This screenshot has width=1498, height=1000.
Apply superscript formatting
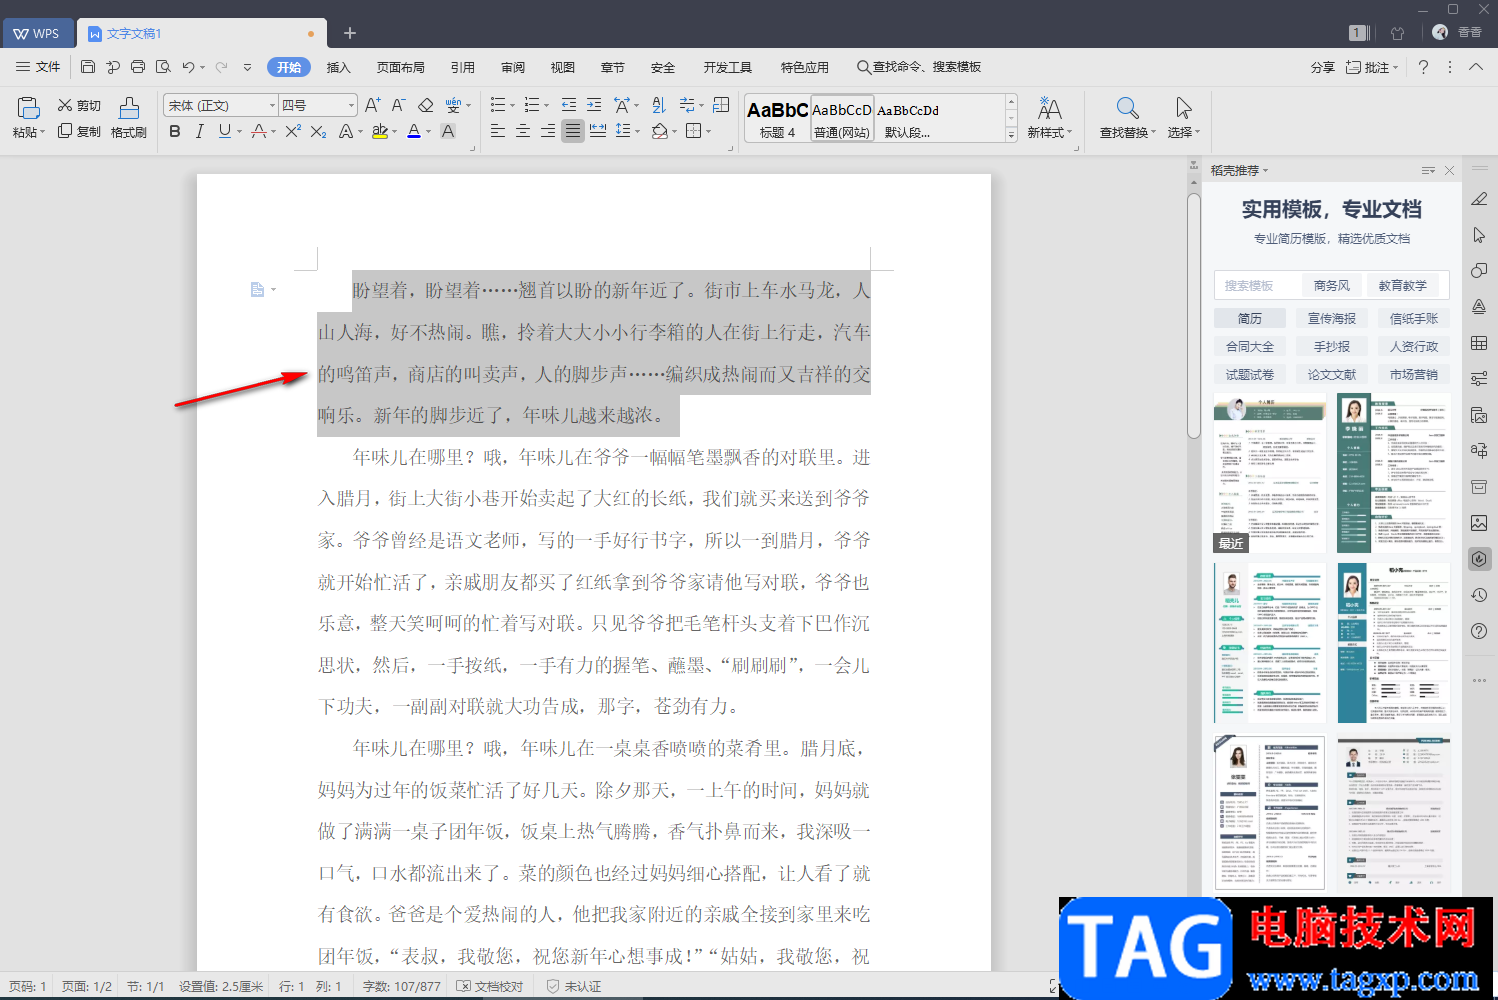tap(292, 131)
